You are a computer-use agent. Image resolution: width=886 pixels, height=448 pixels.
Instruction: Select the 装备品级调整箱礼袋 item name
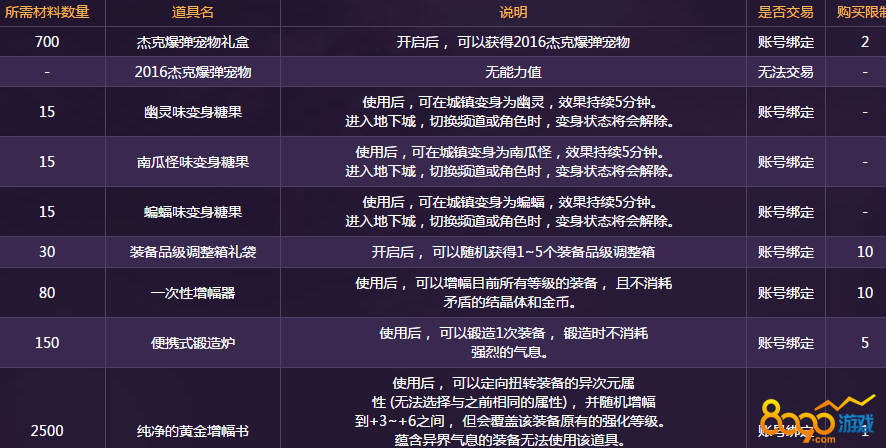pyautogui.click(x=193, y=252)
